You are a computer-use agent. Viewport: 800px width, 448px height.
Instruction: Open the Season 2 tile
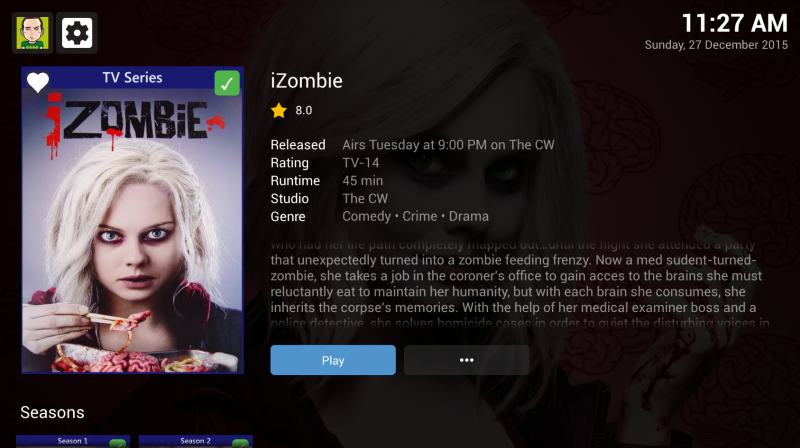tap(195, 441)
